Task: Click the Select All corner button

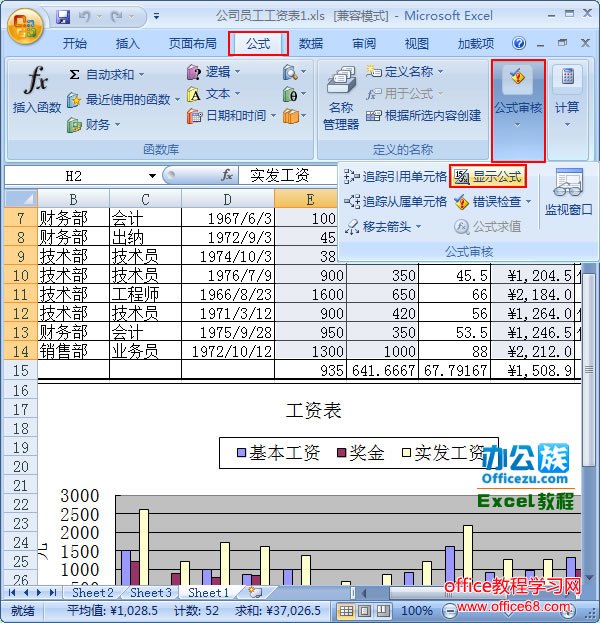Action: [21, 198]
